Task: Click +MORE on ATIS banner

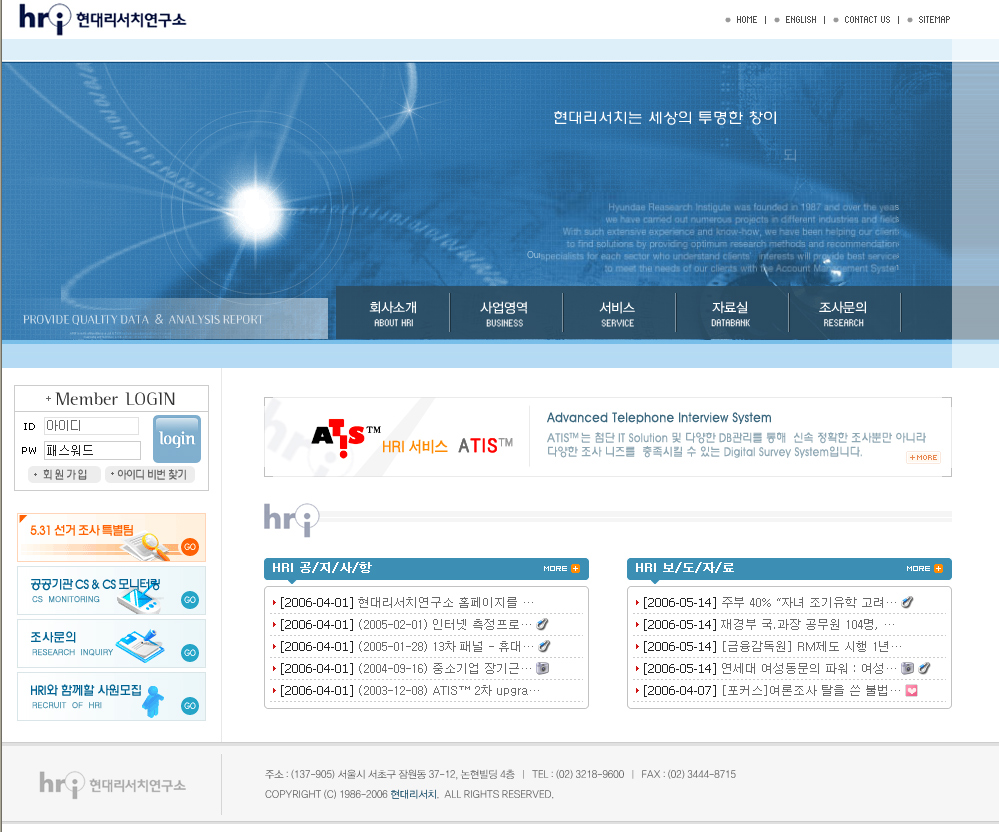Action: pyautogui.click(x=923, y=457)
